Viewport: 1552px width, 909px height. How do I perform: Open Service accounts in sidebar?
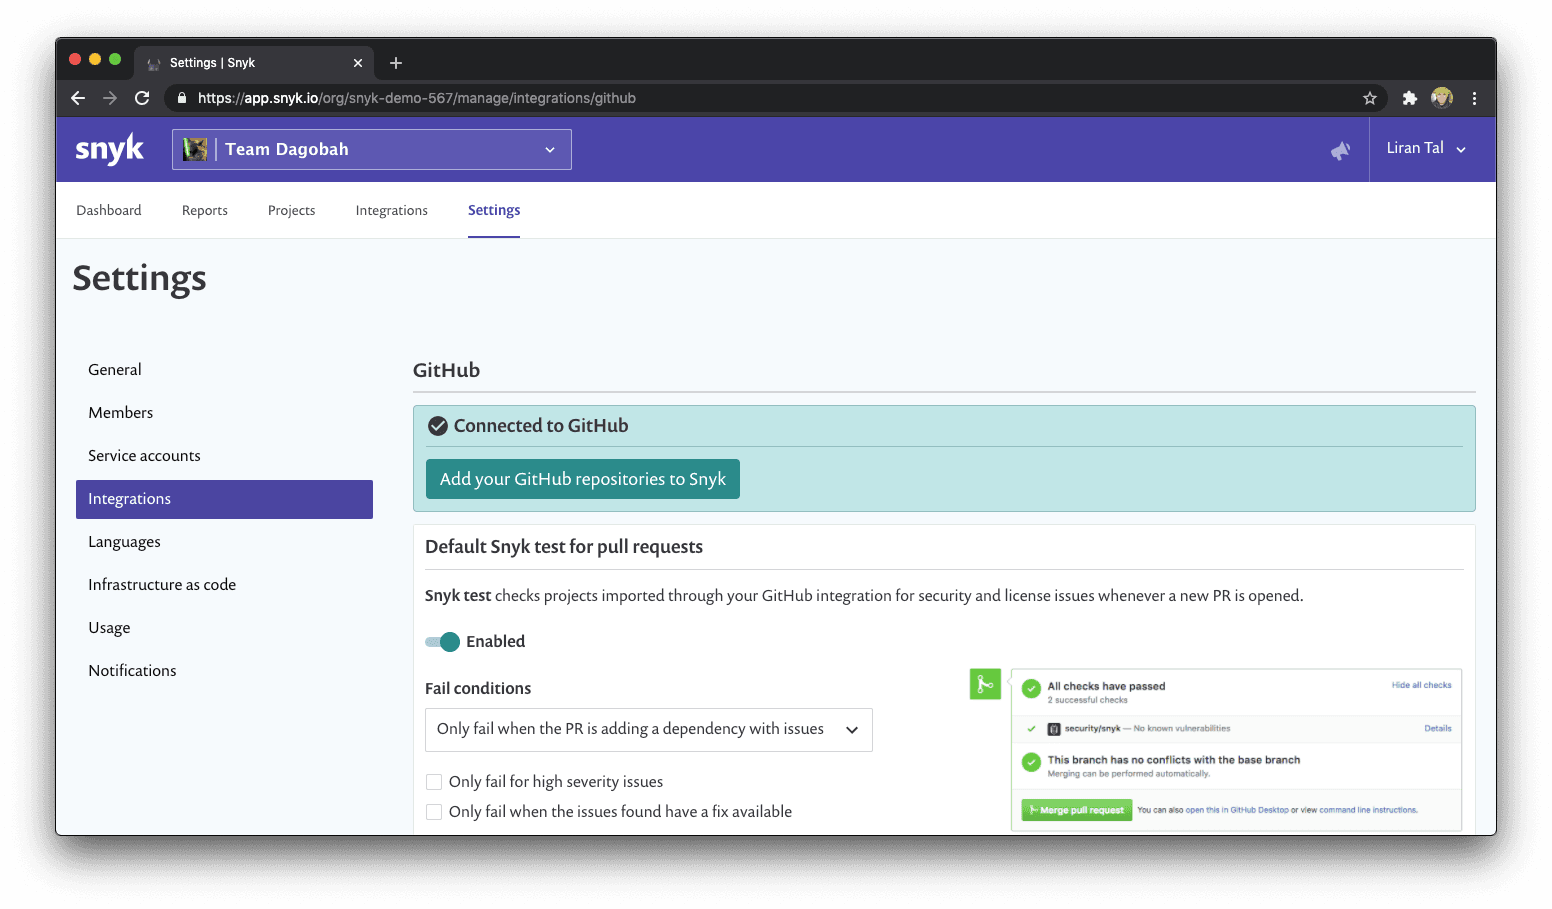[x=144, y=456]
